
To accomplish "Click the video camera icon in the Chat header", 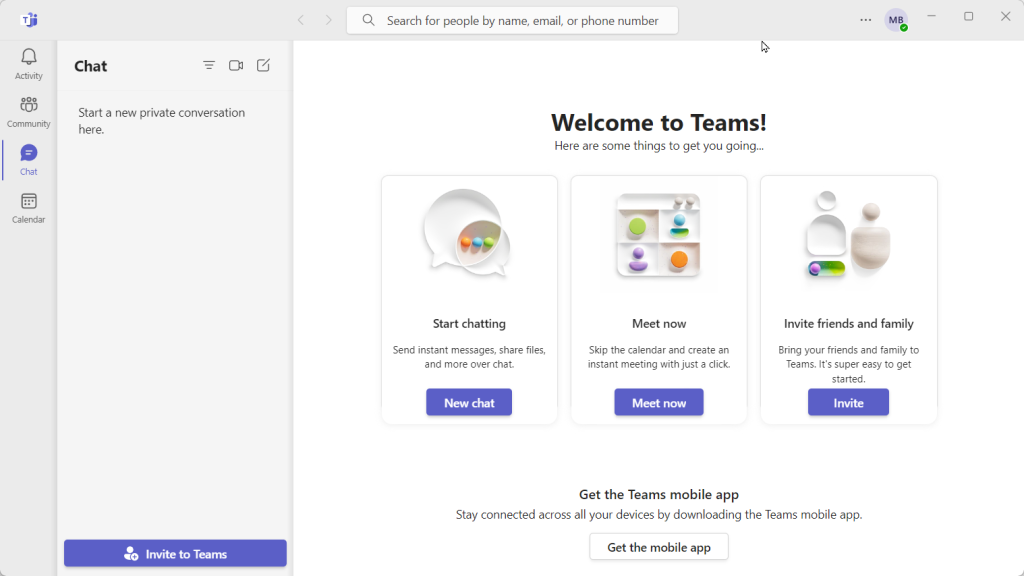I will tap(236, 65).
